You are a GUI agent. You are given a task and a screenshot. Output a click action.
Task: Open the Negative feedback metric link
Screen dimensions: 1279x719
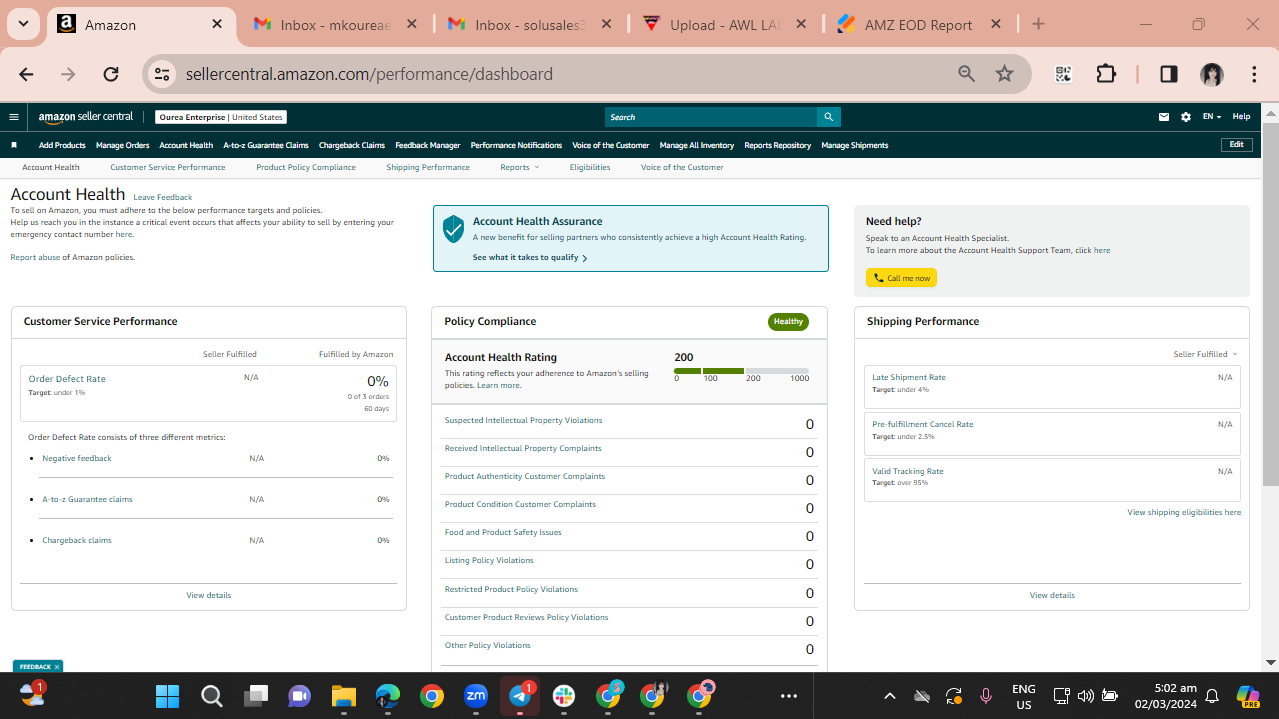pyautogui.click(x=77, y=458)
